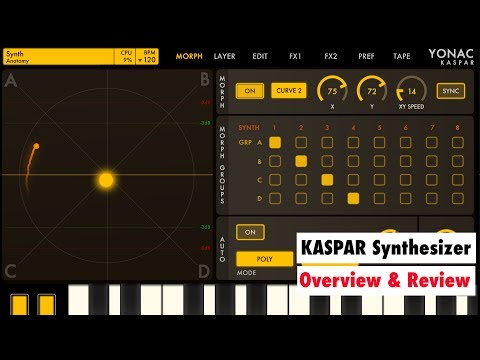Click the first yellow keyboard side button
Viewport: 480px width, 360px height.
(19, 305)
